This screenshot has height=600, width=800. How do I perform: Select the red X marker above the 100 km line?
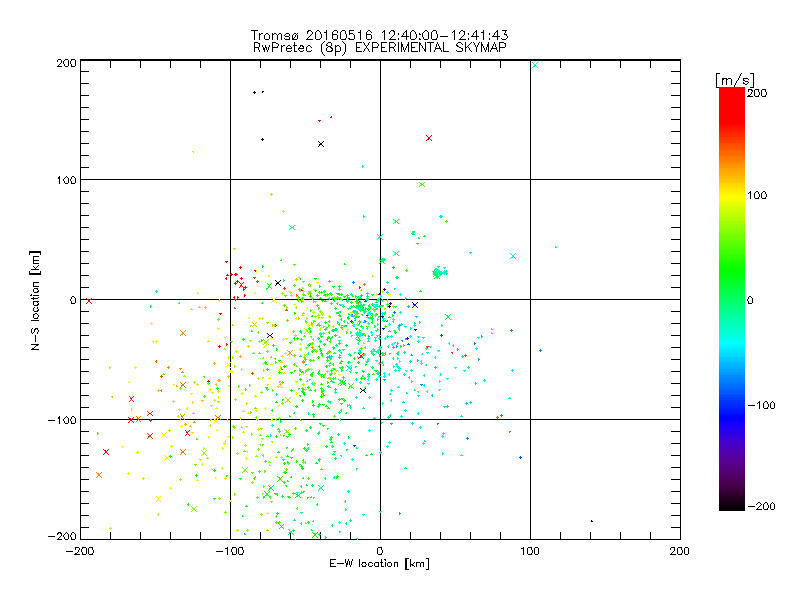(x=429, y=138)
